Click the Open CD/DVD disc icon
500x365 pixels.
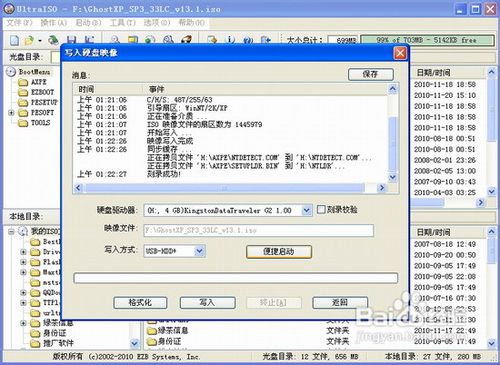point(53,40)
